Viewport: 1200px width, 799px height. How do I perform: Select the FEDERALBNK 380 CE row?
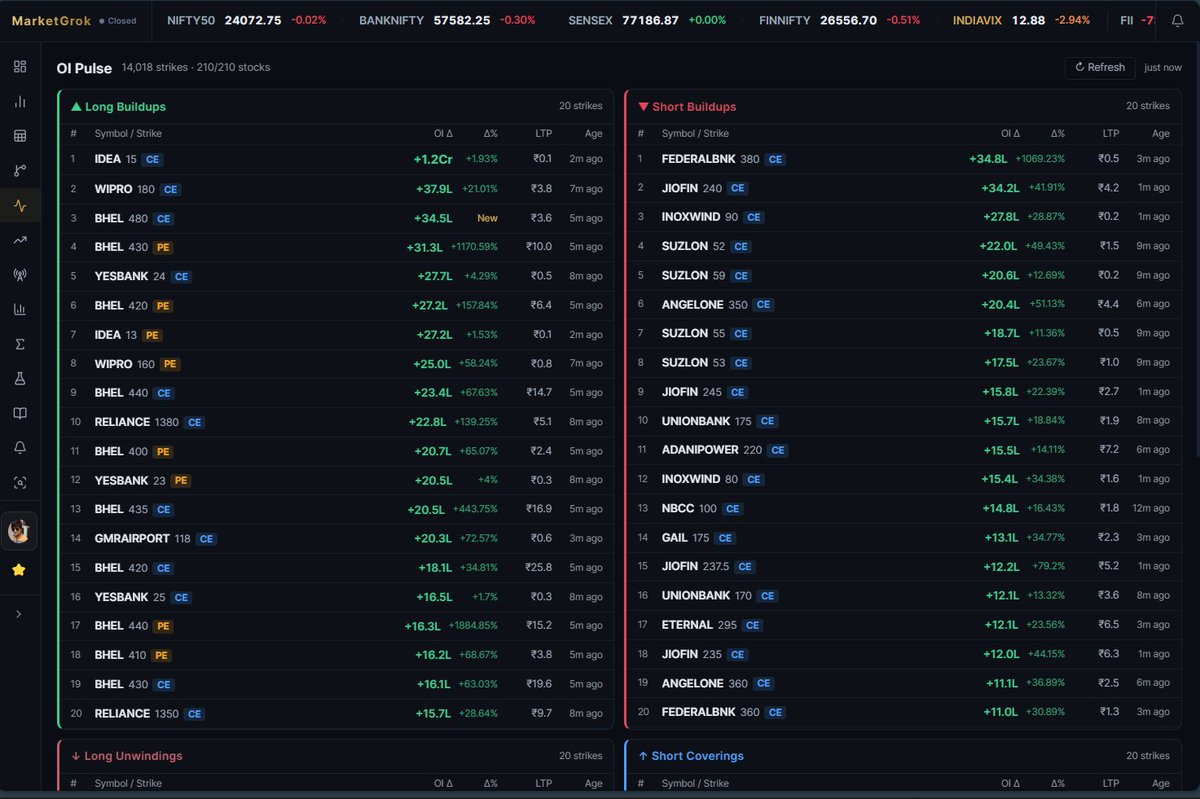(903, 159)
